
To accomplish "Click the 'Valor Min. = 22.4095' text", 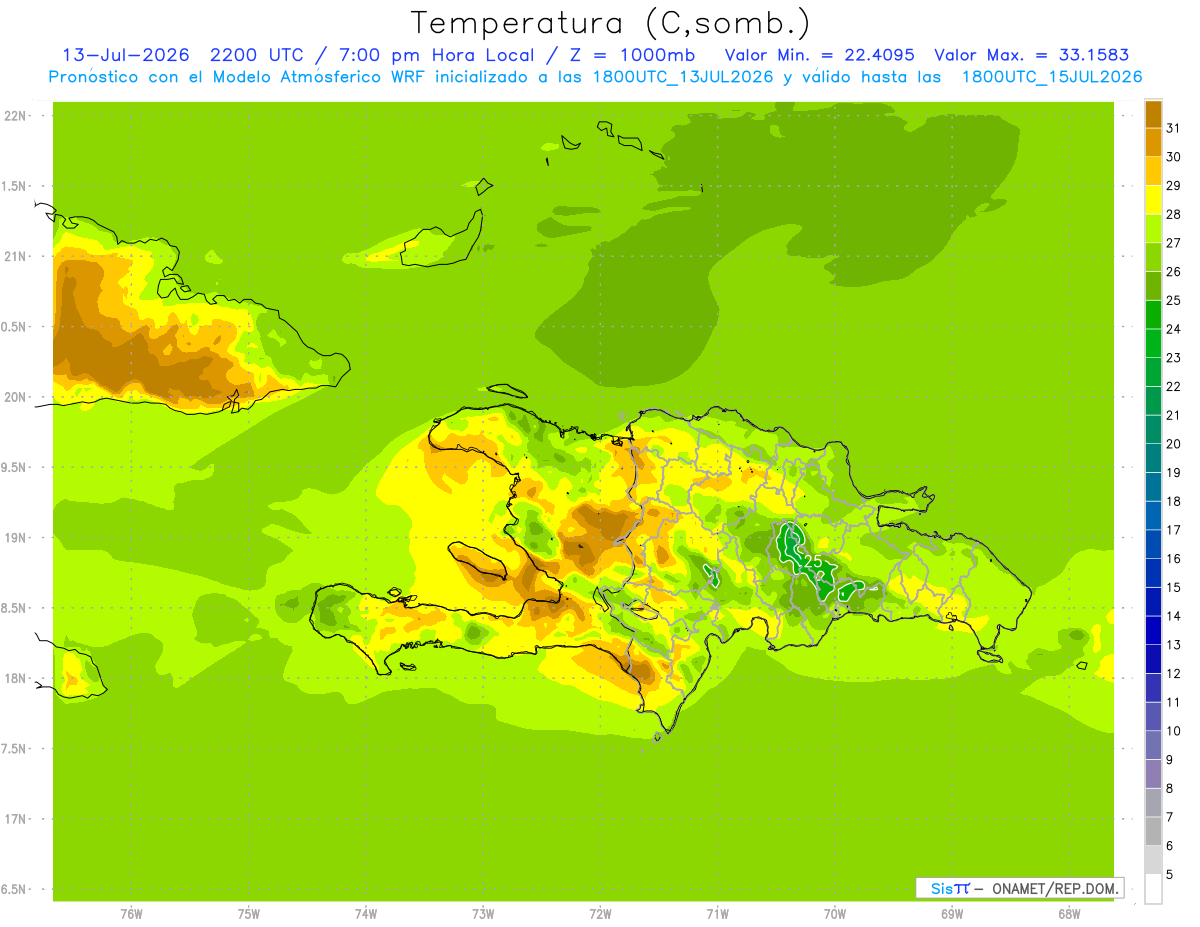I will pos(819,55).
